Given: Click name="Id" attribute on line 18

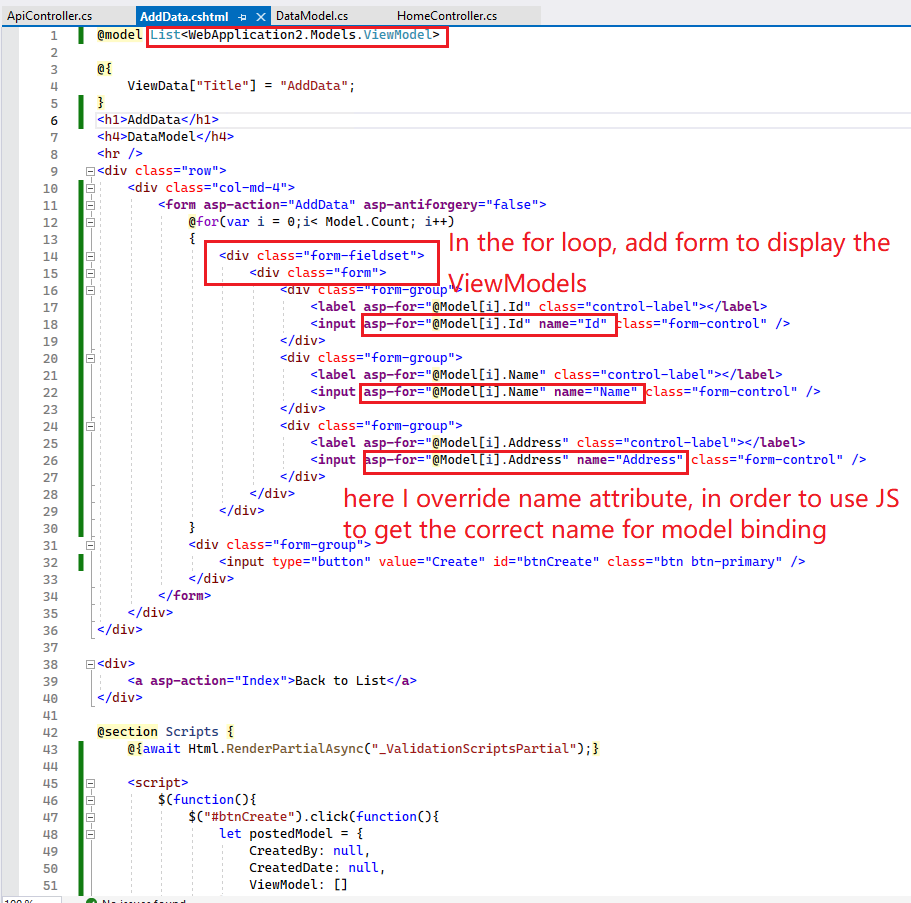Looking at the screenshot, I should (x=573, y=324).
